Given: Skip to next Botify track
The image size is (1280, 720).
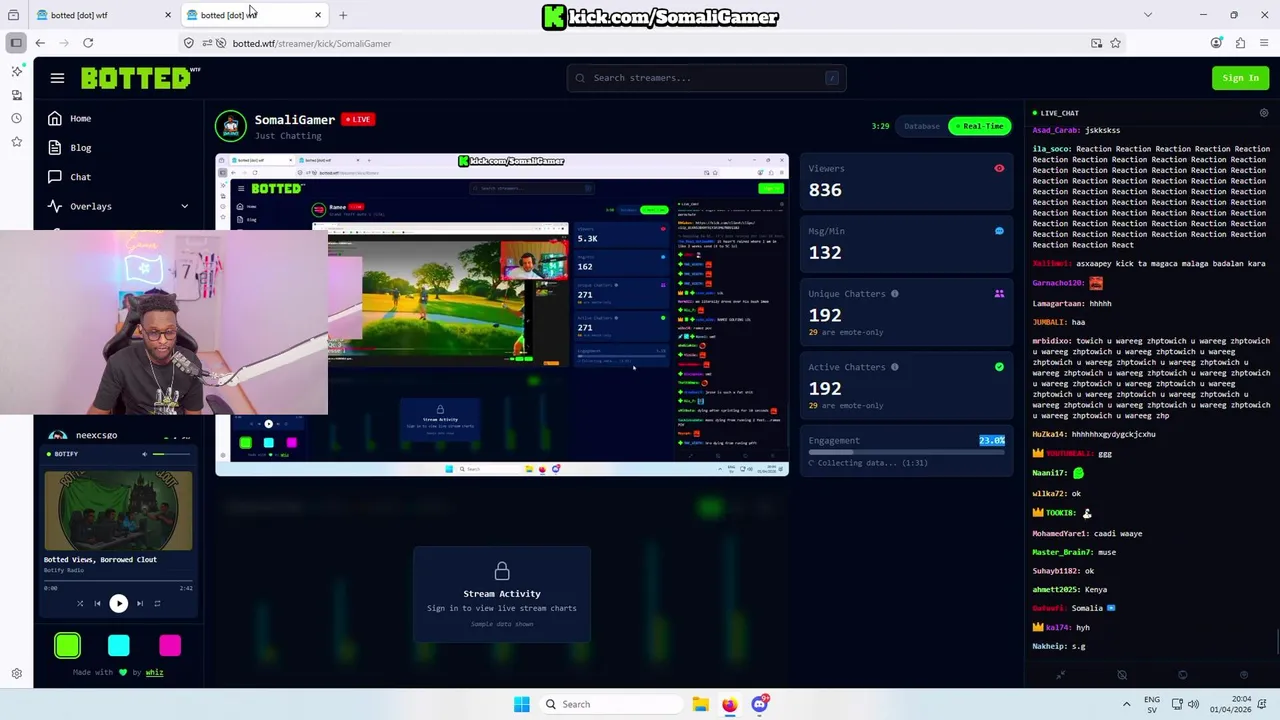Looking at the screenshot, I should point(140,603).
